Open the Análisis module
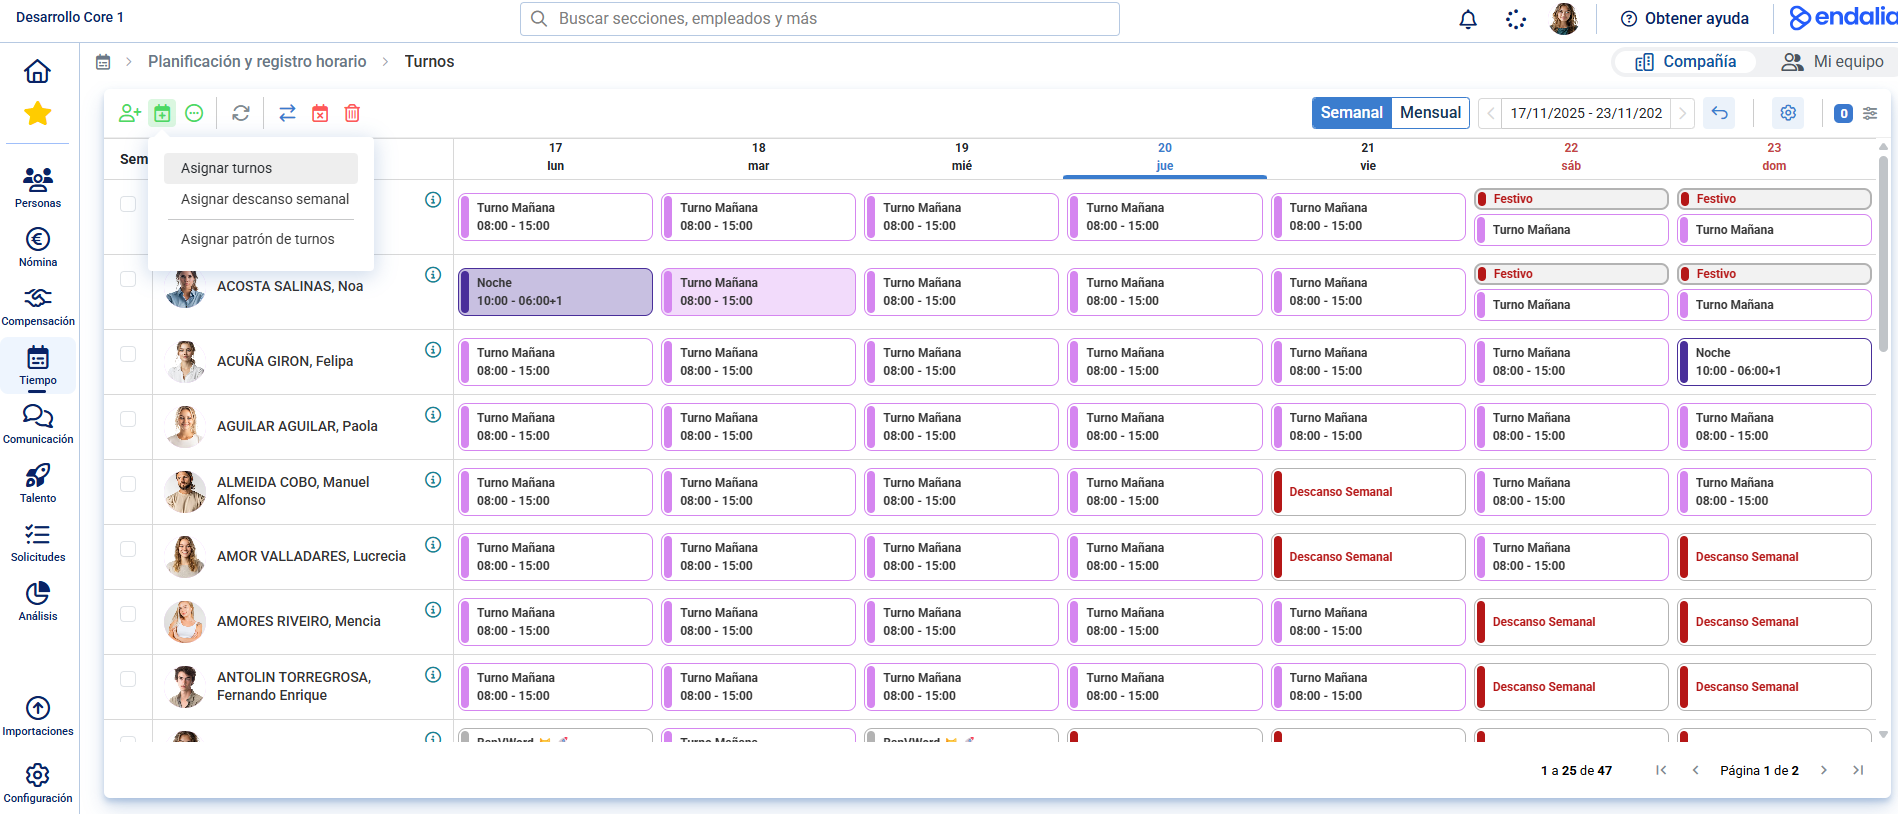 click(38, 600)
